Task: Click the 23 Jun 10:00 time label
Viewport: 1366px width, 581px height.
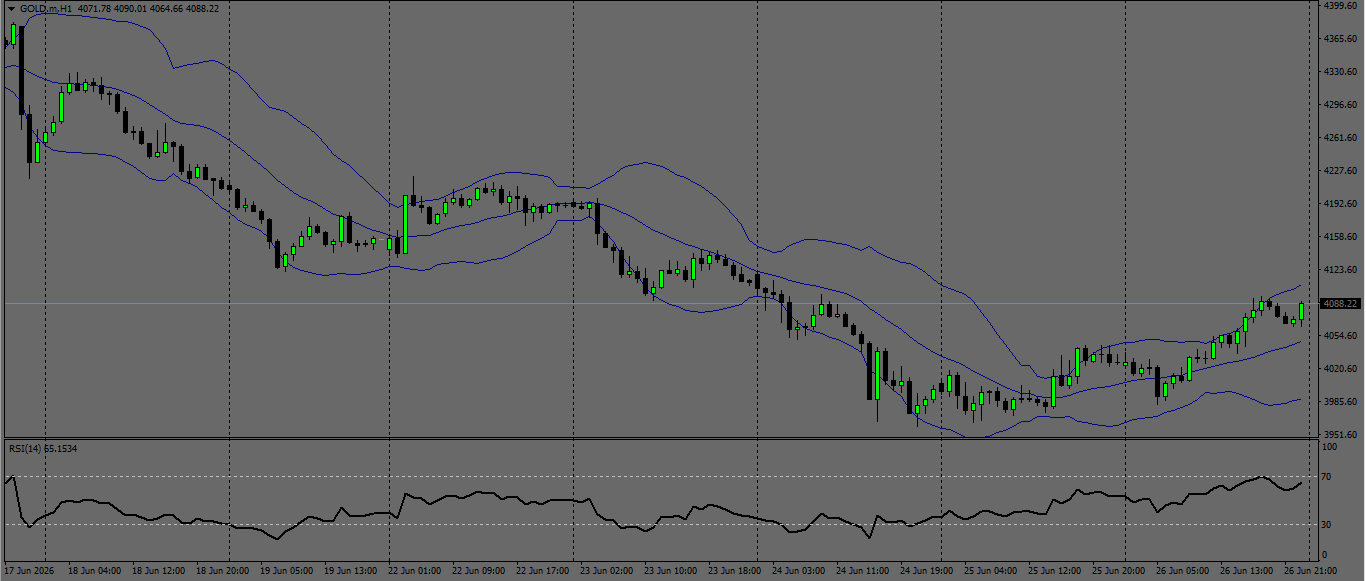Action: pos(671,570)
